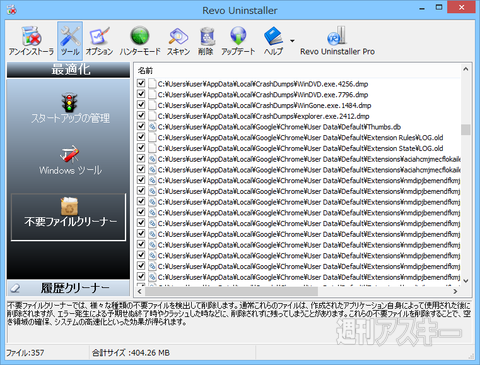Screen dimensions: 480x365
Task: Open スタートアップの管理 traffic light tool
Action: point(70,108)
